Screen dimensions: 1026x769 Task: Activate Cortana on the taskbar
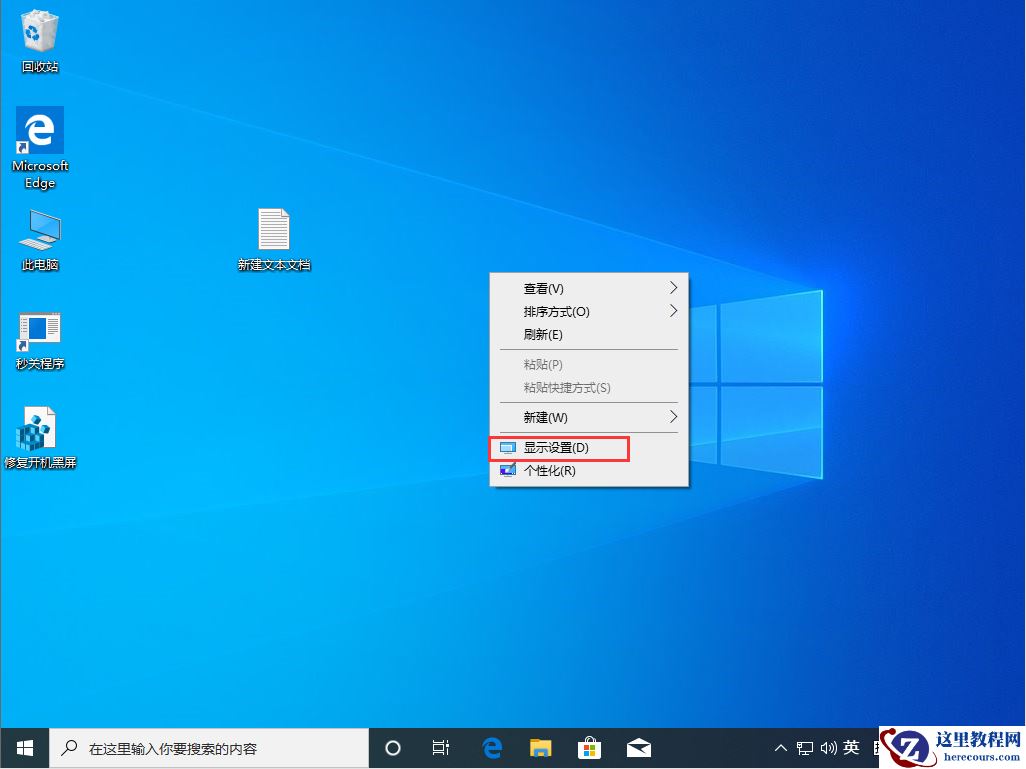393,747
